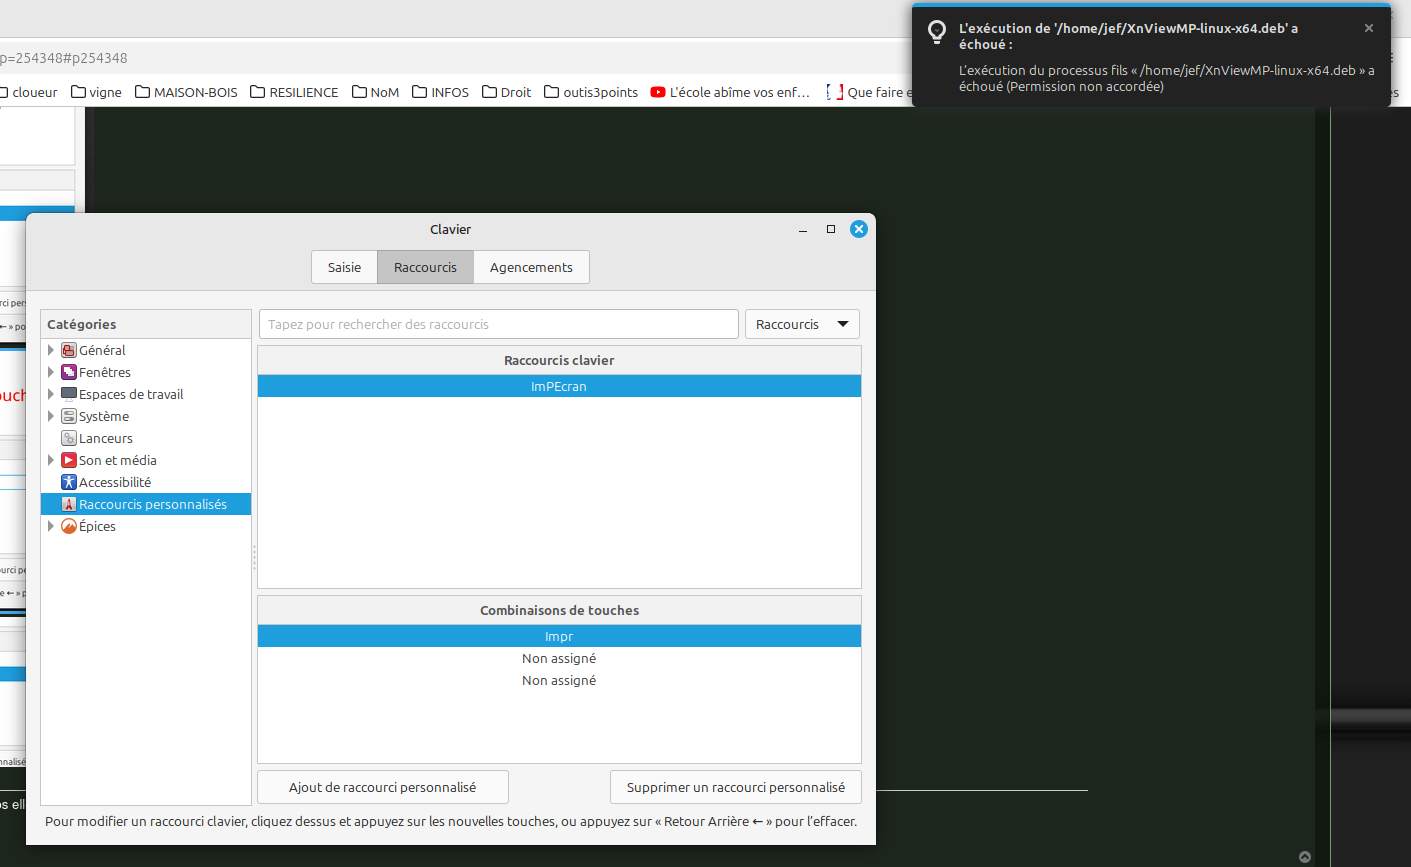Switch to the Saisie tab
The image size is (1411, 867).
344,267
